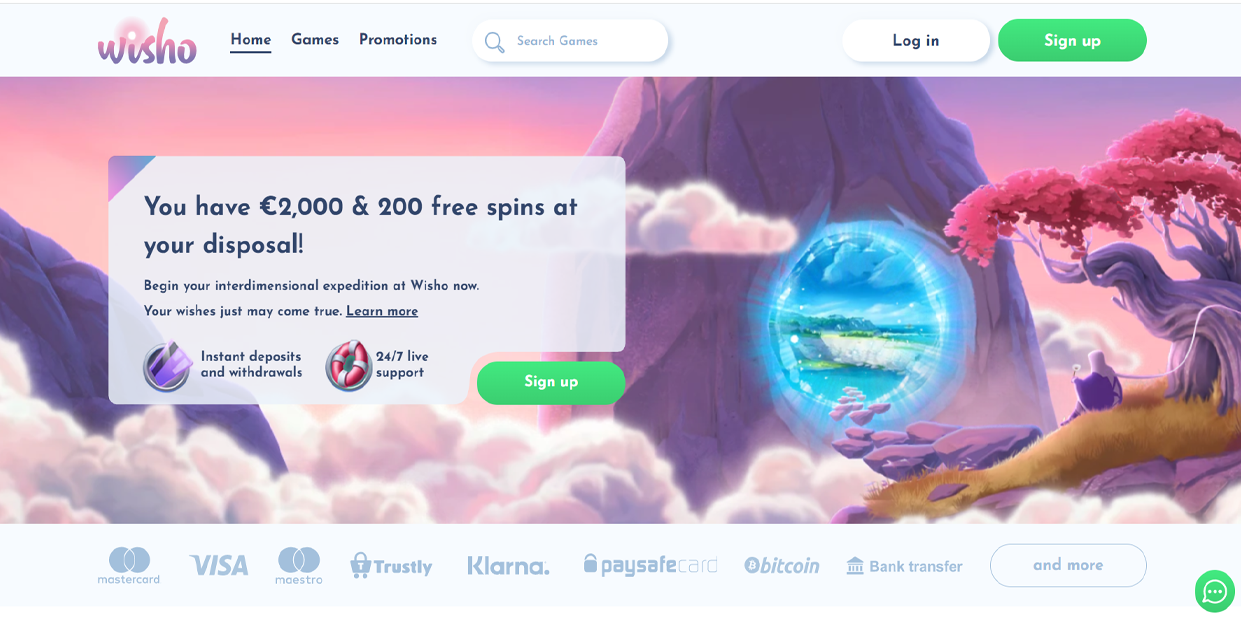Click the Bitcoin payment logo
Viewport: 1241px width, 622px height.
782,566
